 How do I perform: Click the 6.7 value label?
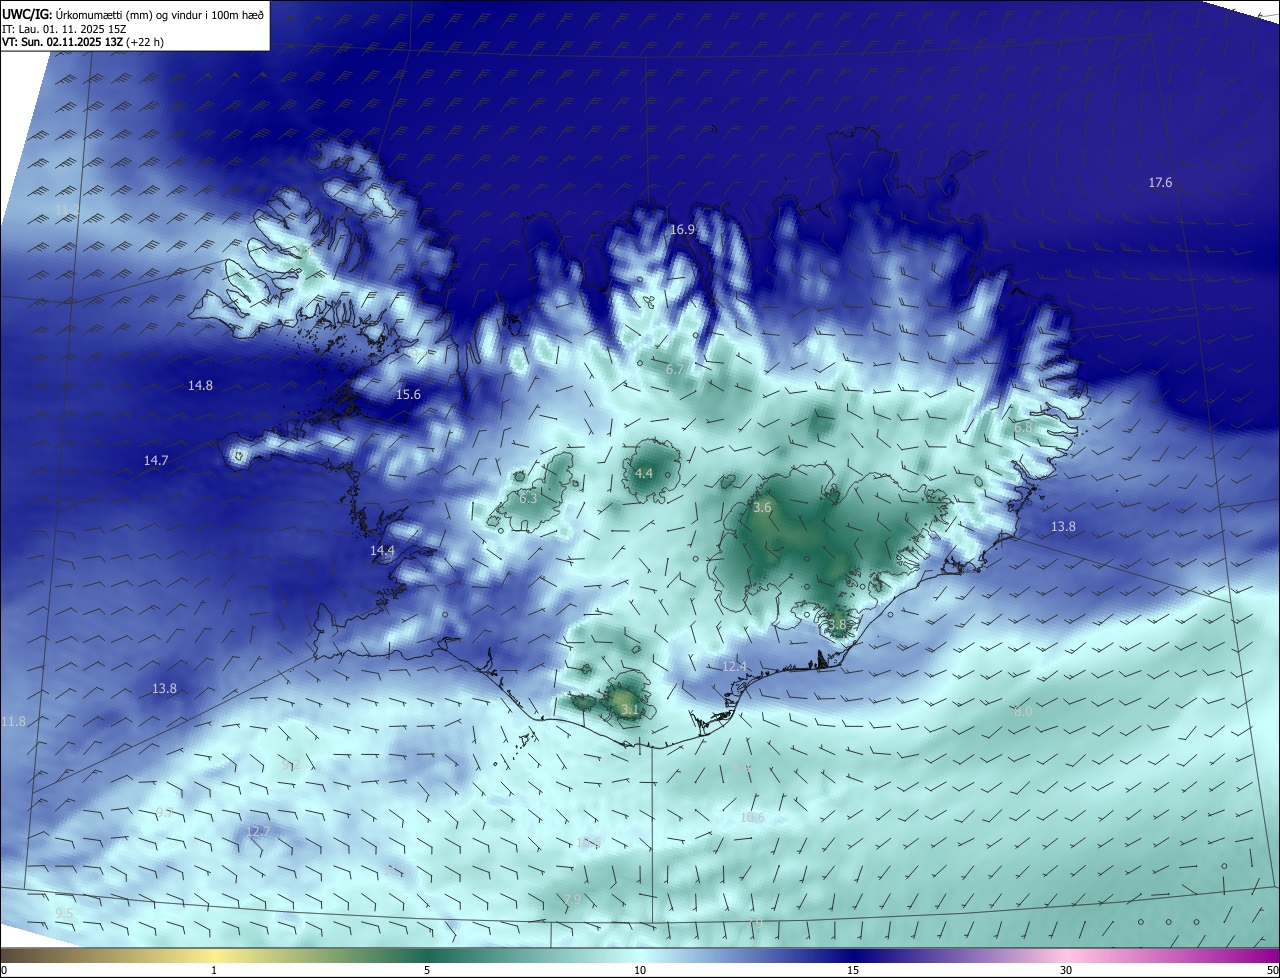[x=675, y=369]
